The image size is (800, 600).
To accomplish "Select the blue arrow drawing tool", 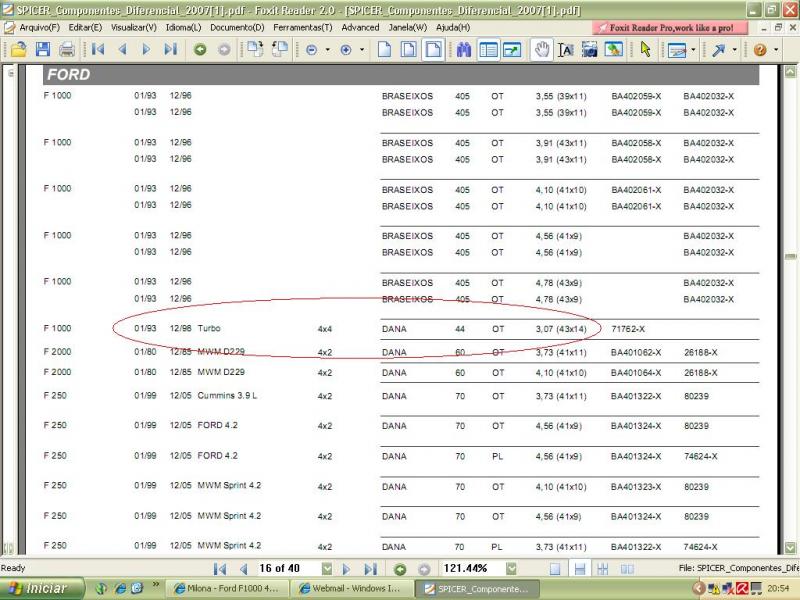I will pyautogui.click(x=718, y=50).
